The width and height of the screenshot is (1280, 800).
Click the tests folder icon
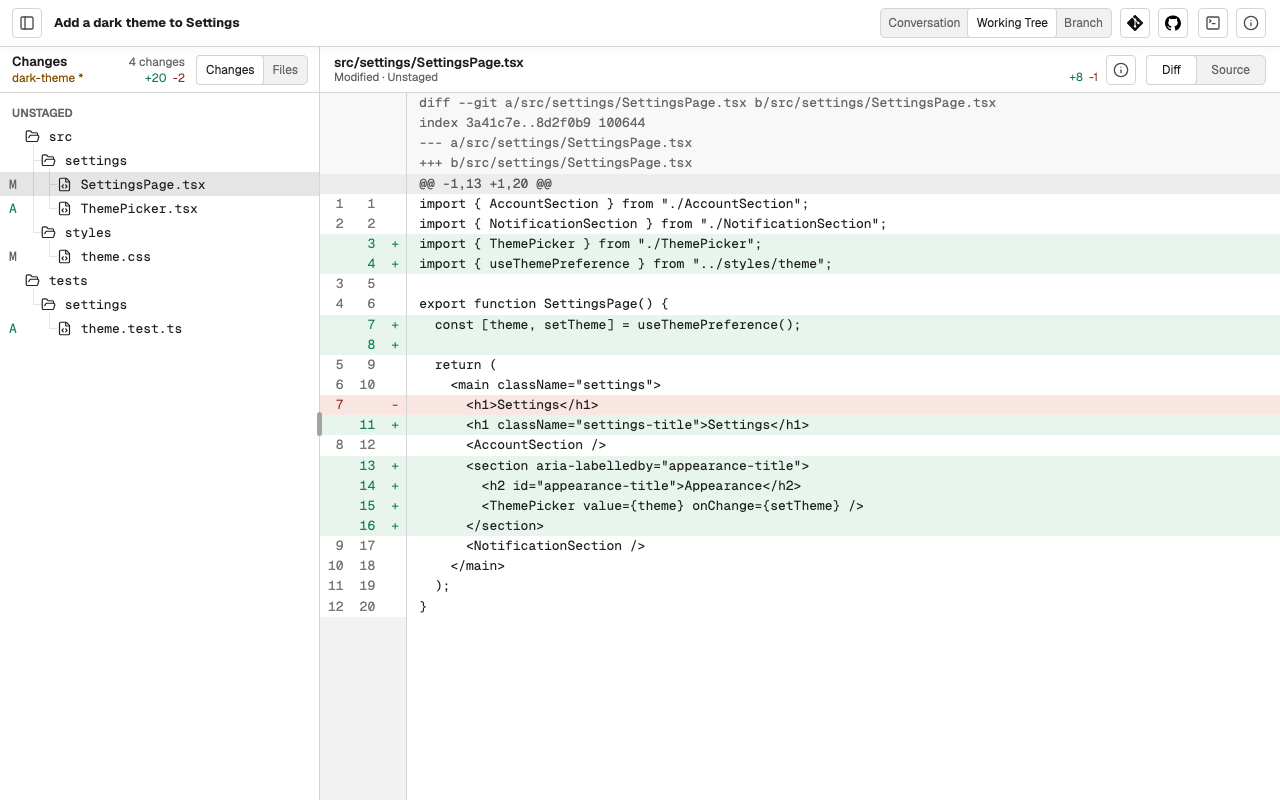click(32, 280)
